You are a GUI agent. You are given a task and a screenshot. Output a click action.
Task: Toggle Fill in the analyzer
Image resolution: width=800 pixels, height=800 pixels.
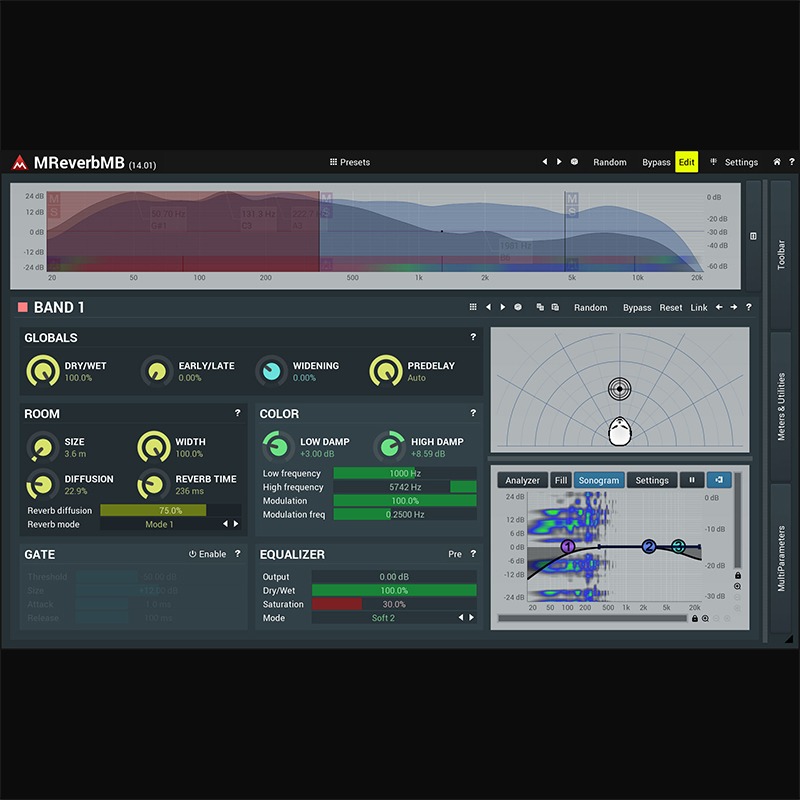click(561, 480)
